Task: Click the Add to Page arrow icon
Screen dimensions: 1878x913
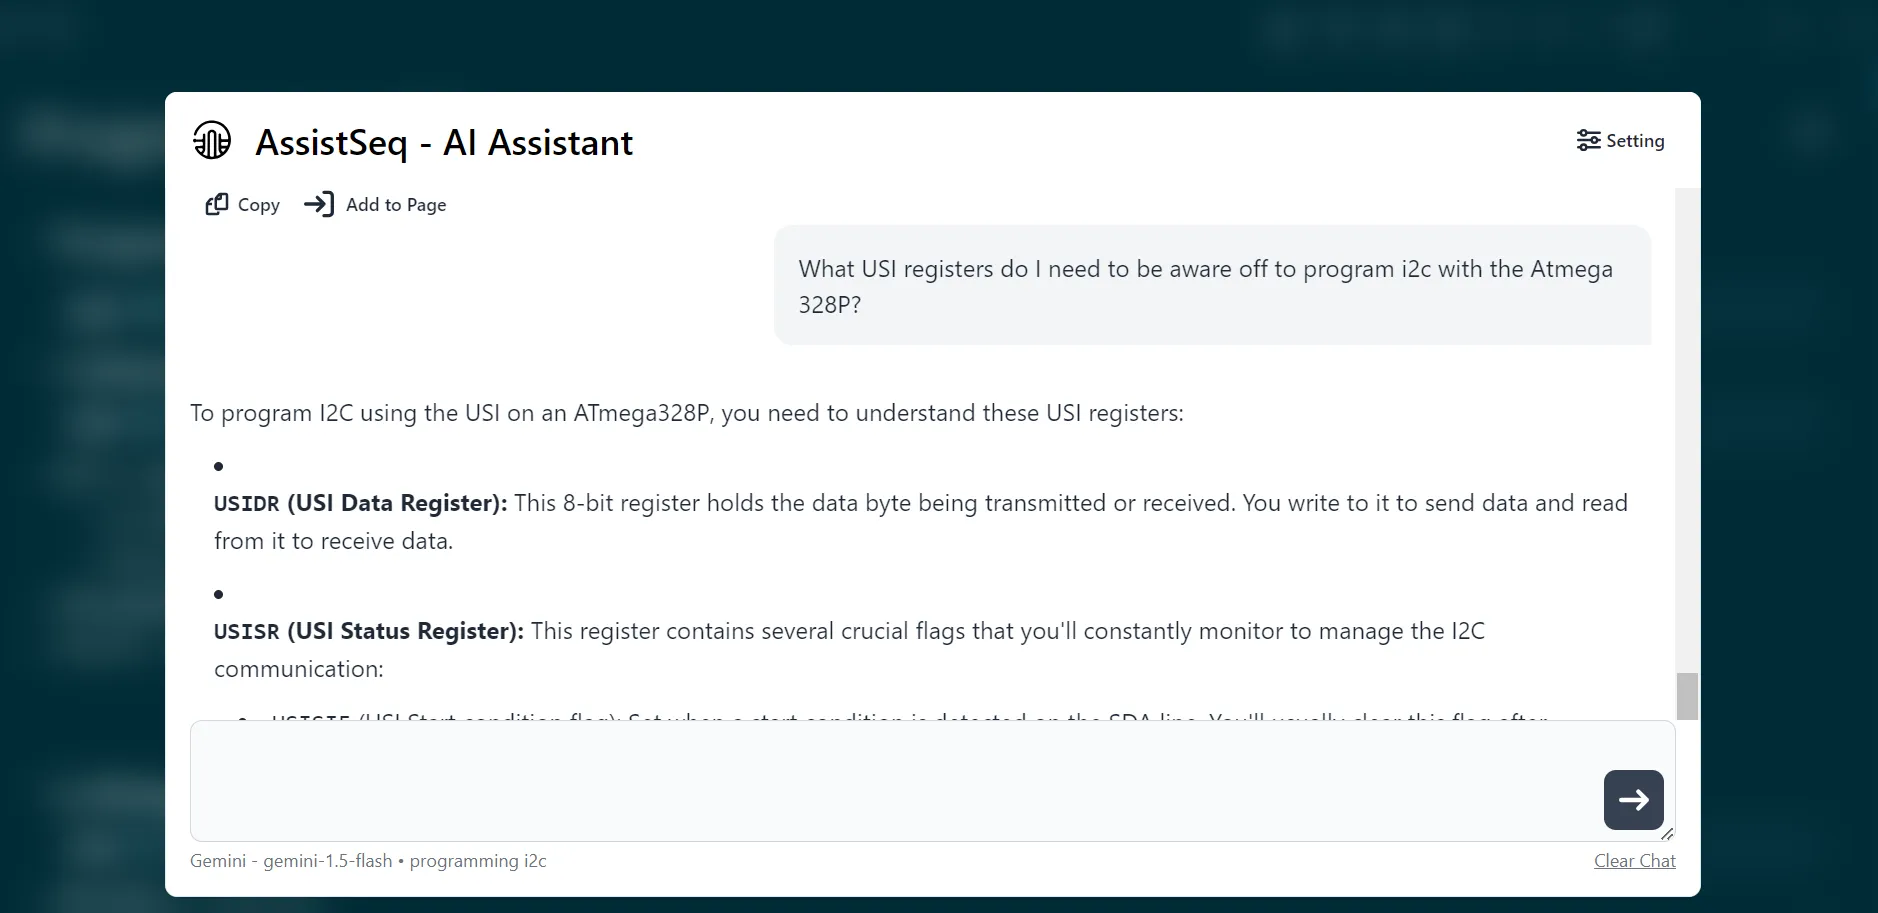Action: click(320, 204)
